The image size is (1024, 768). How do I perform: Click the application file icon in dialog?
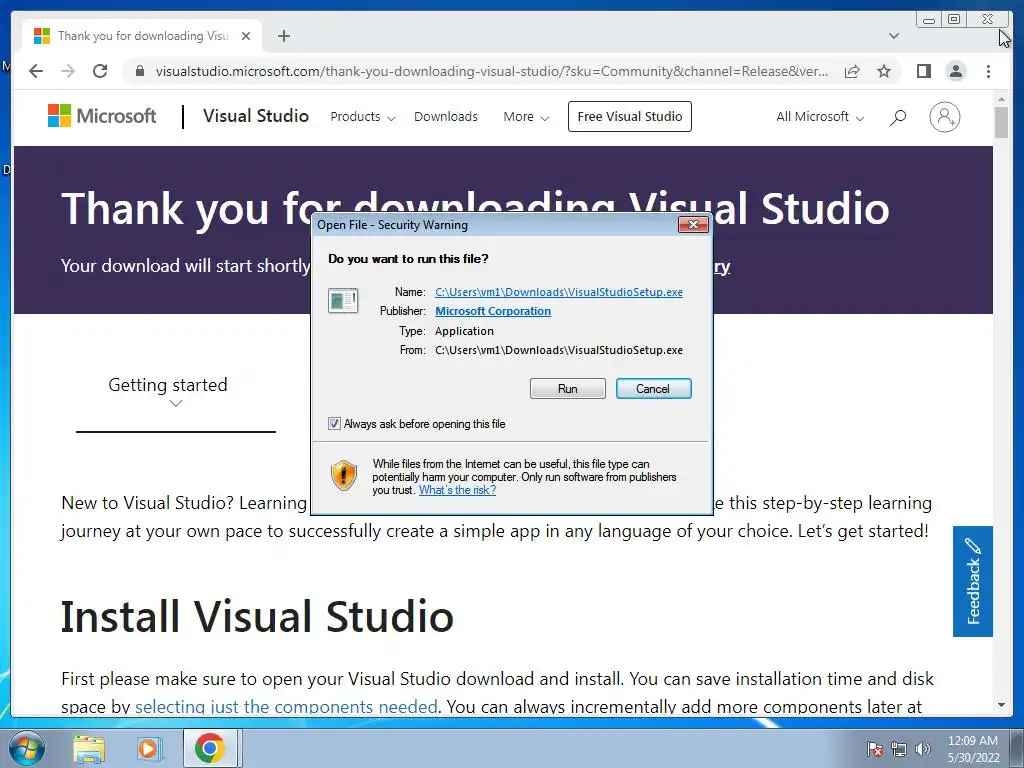343,300
